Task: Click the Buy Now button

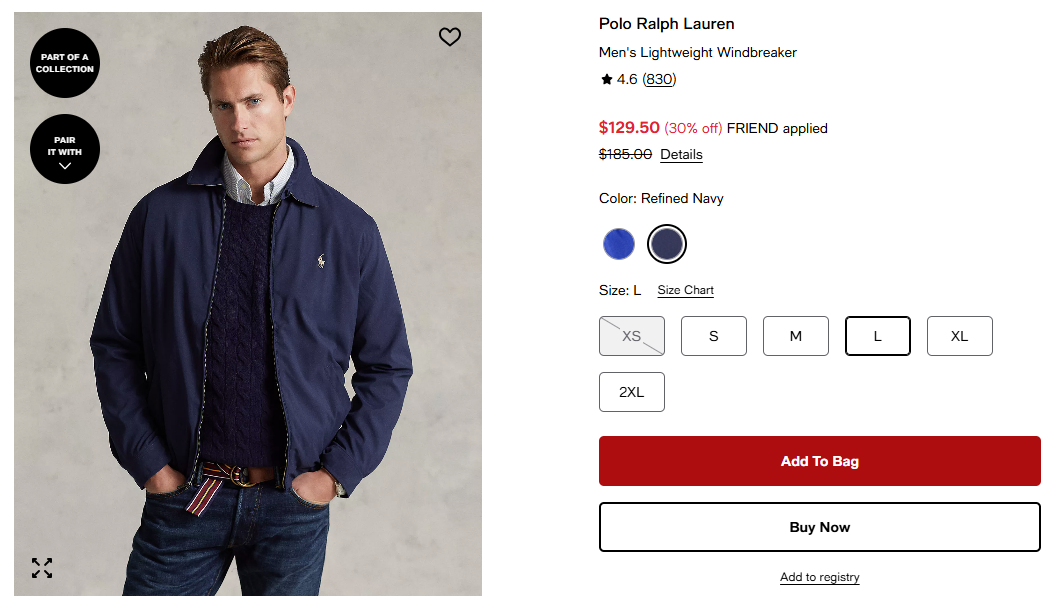Action: coord(820,527)
